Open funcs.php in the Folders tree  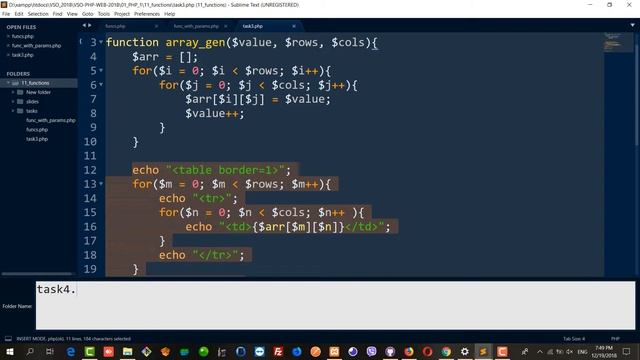(37, 130)
